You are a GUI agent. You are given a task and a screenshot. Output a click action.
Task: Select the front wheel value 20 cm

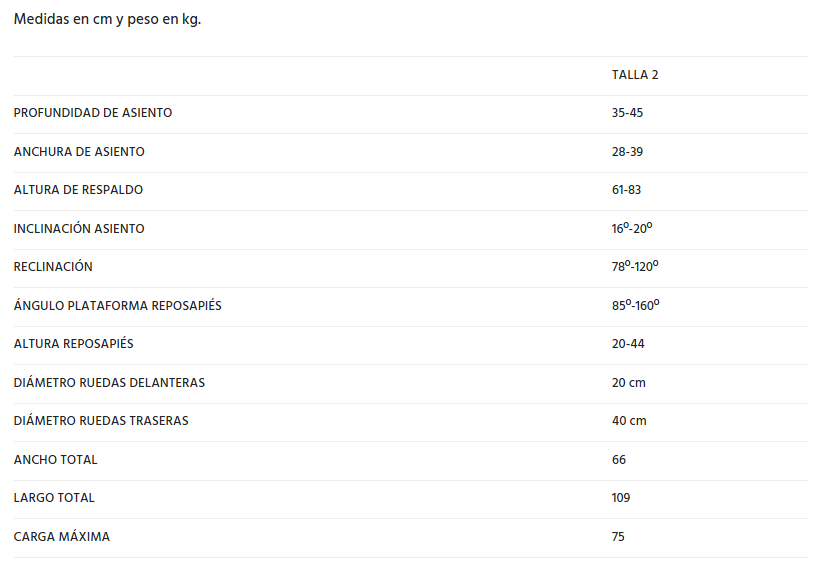point(629,383)
